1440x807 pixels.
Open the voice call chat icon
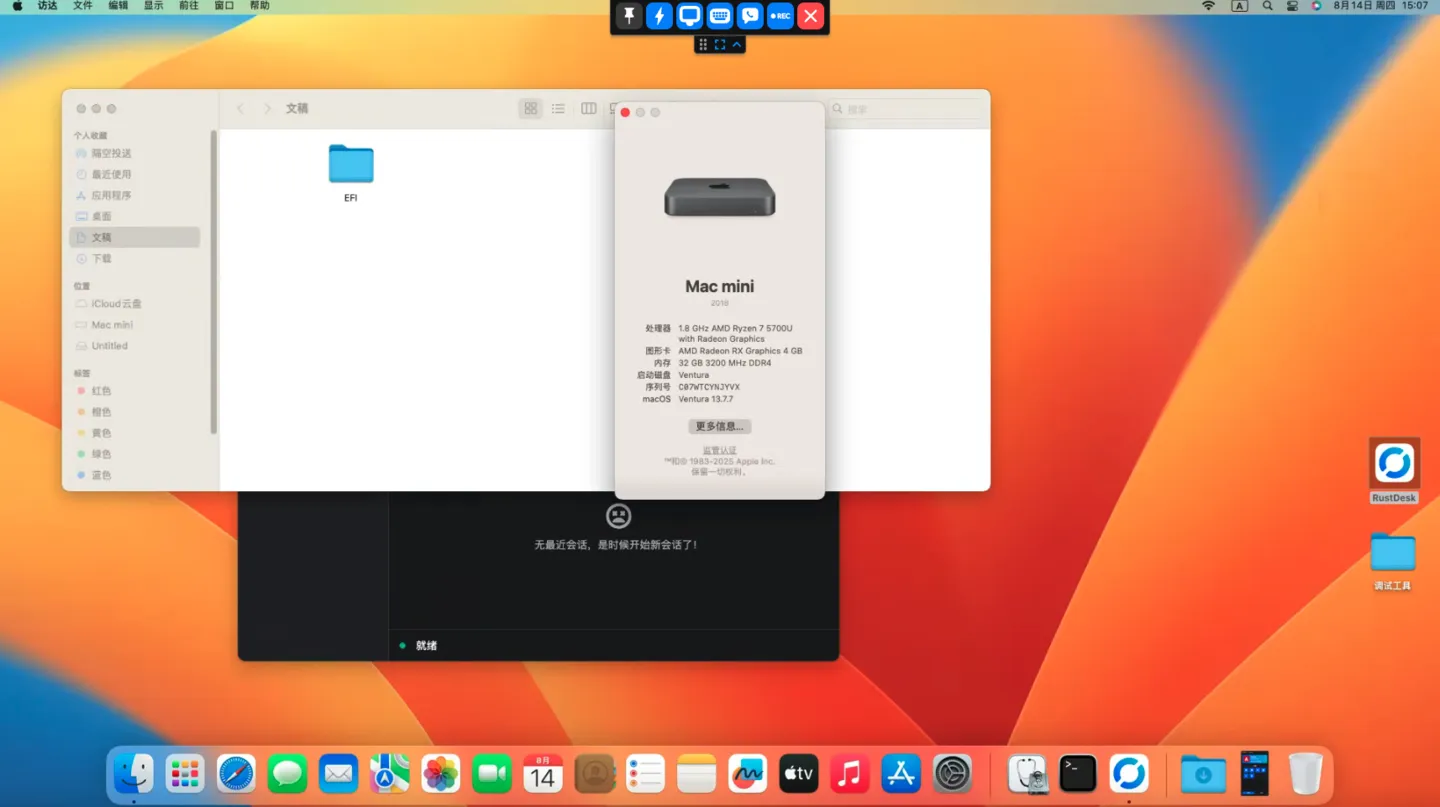coord(750,16)
